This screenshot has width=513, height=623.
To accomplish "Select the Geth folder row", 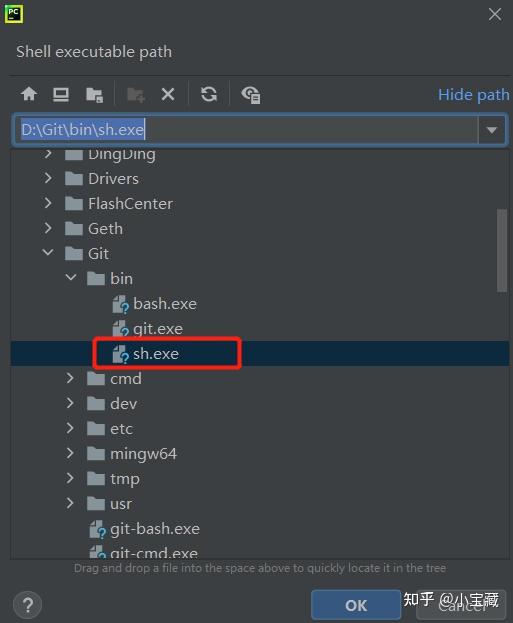I will coord(260,228).
